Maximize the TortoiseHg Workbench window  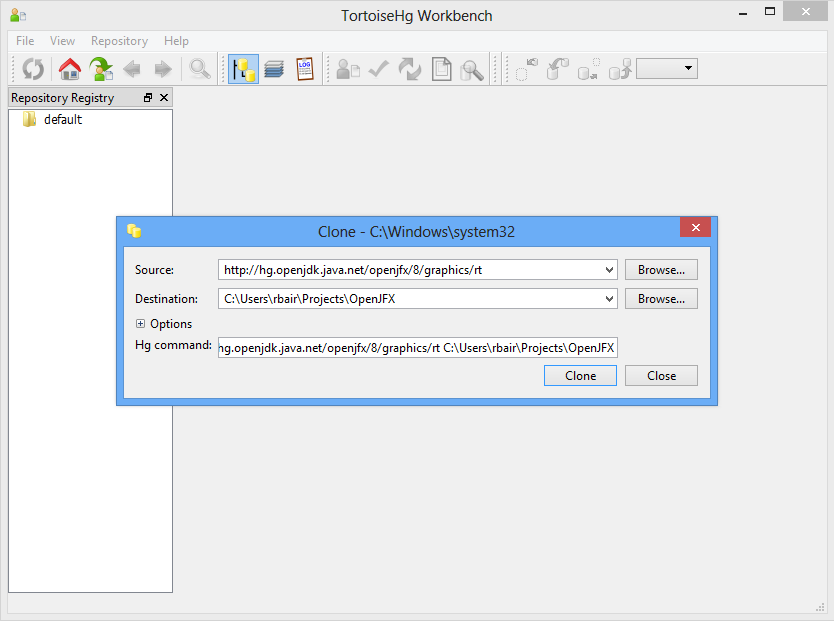pos(770,12)
